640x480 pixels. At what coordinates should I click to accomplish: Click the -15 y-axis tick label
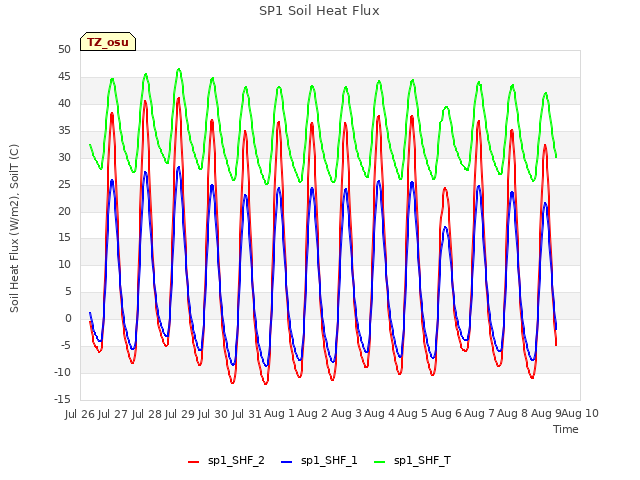[63, 400]
